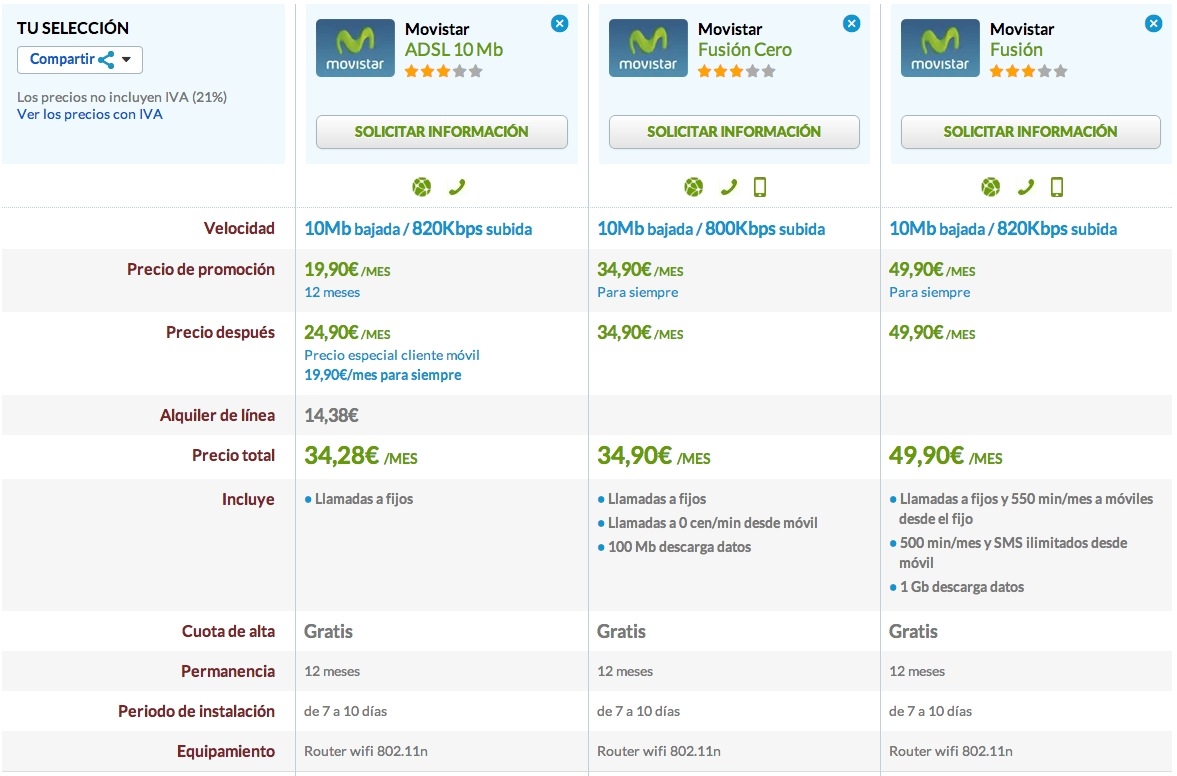Select 10Mb bajada / 800Kbps subida speed text

(x=711, y=229)
